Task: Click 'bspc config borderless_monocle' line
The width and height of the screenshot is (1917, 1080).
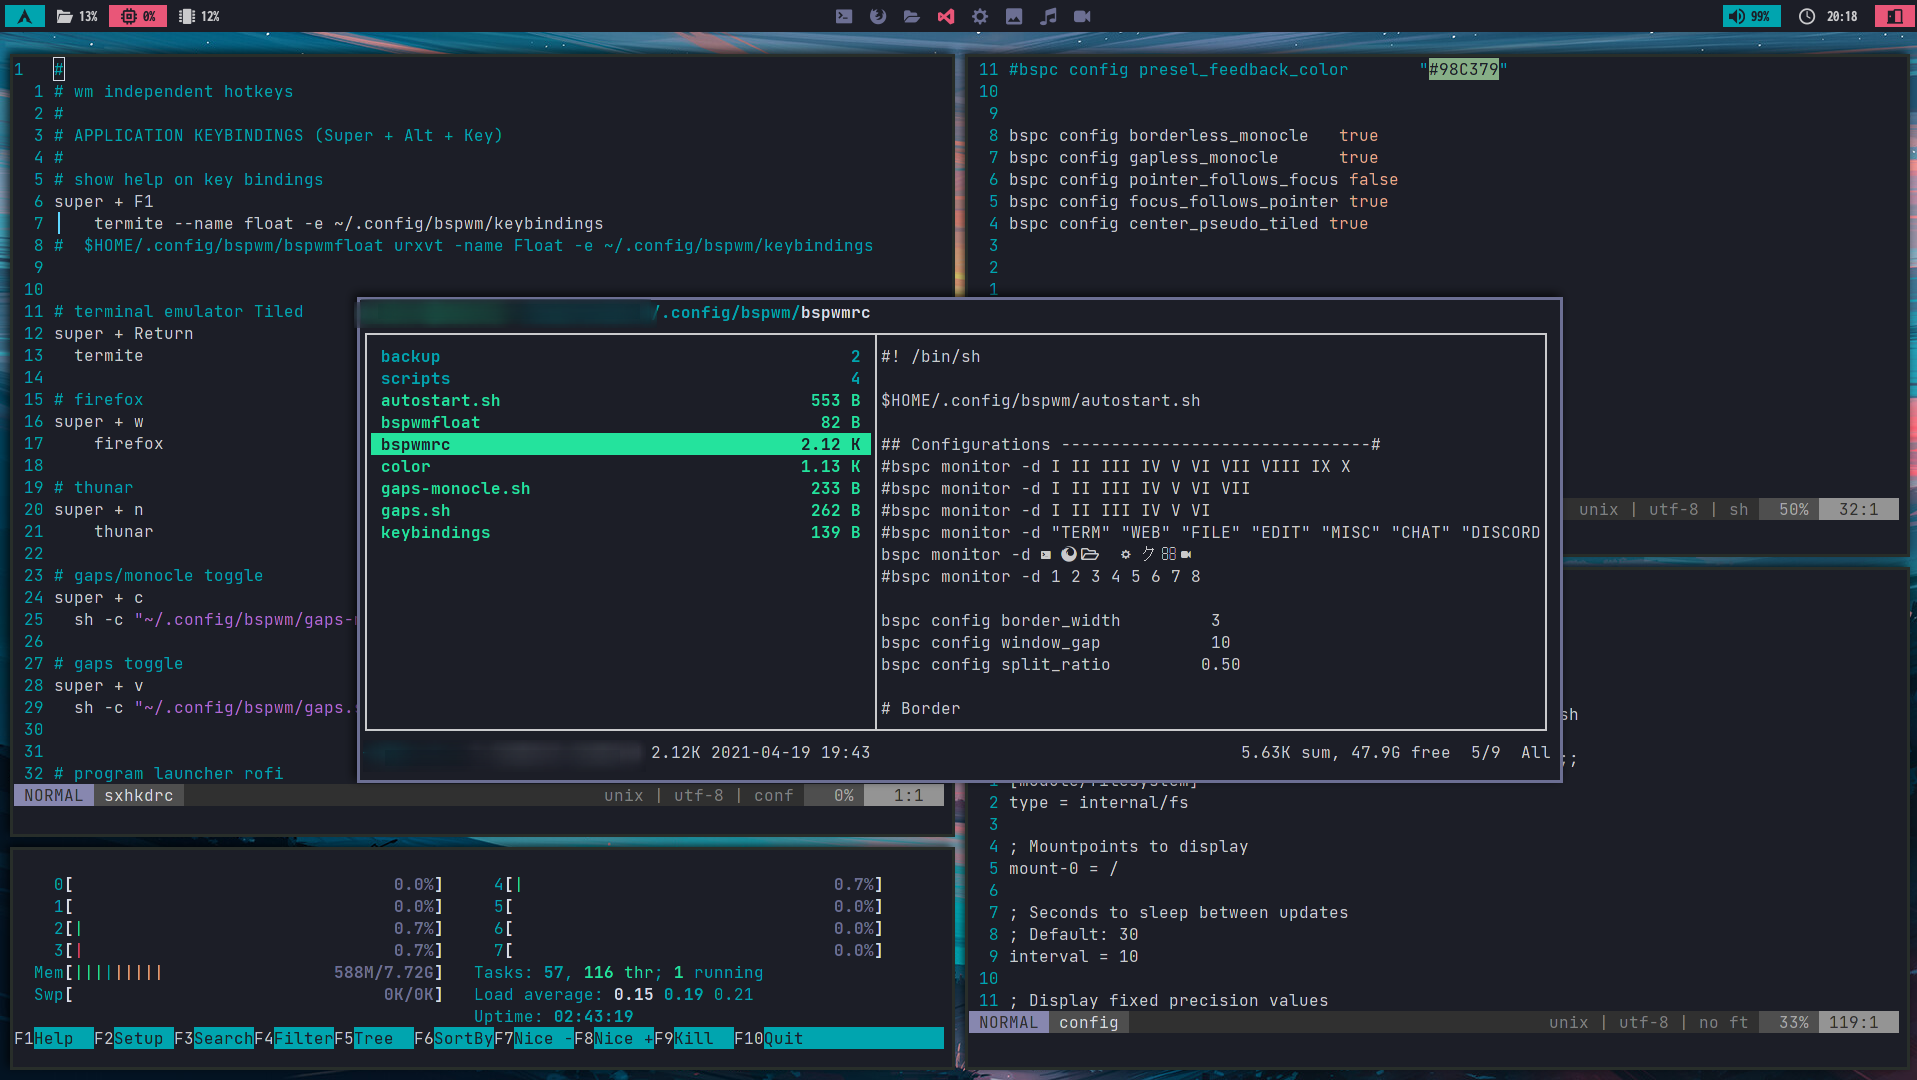Action: tap(1194, 136)
